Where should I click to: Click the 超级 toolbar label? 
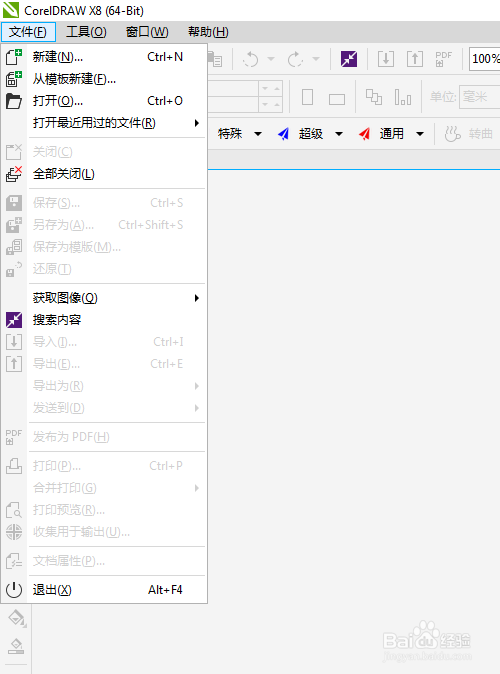[311, 134]
